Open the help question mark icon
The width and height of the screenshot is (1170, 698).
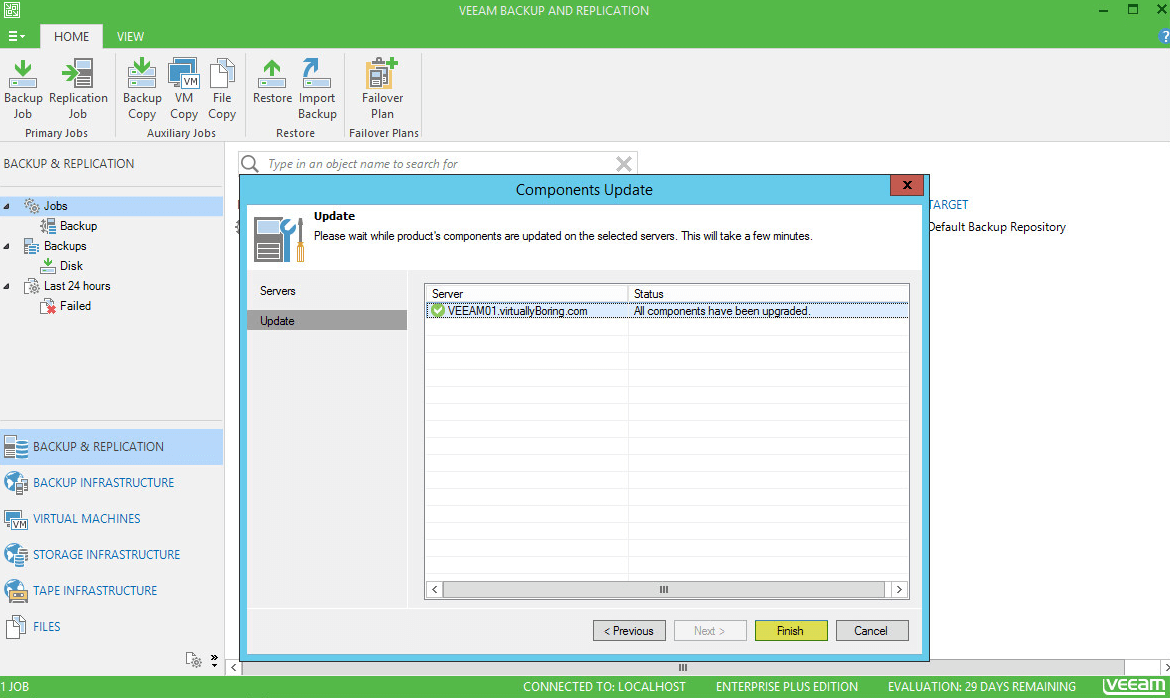(1164, 36)
